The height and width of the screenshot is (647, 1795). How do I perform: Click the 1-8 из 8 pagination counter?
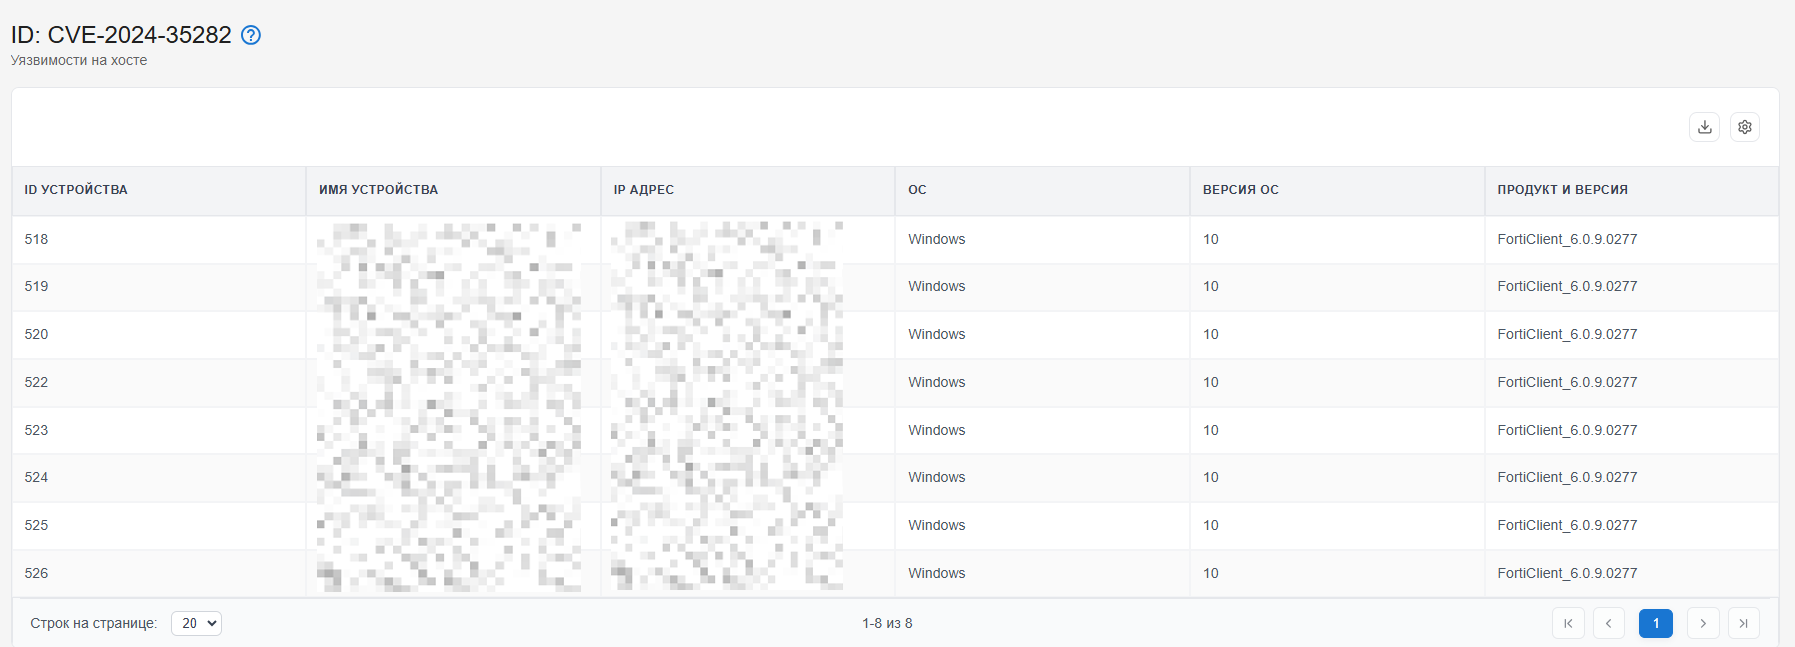[x=887, y=623]
